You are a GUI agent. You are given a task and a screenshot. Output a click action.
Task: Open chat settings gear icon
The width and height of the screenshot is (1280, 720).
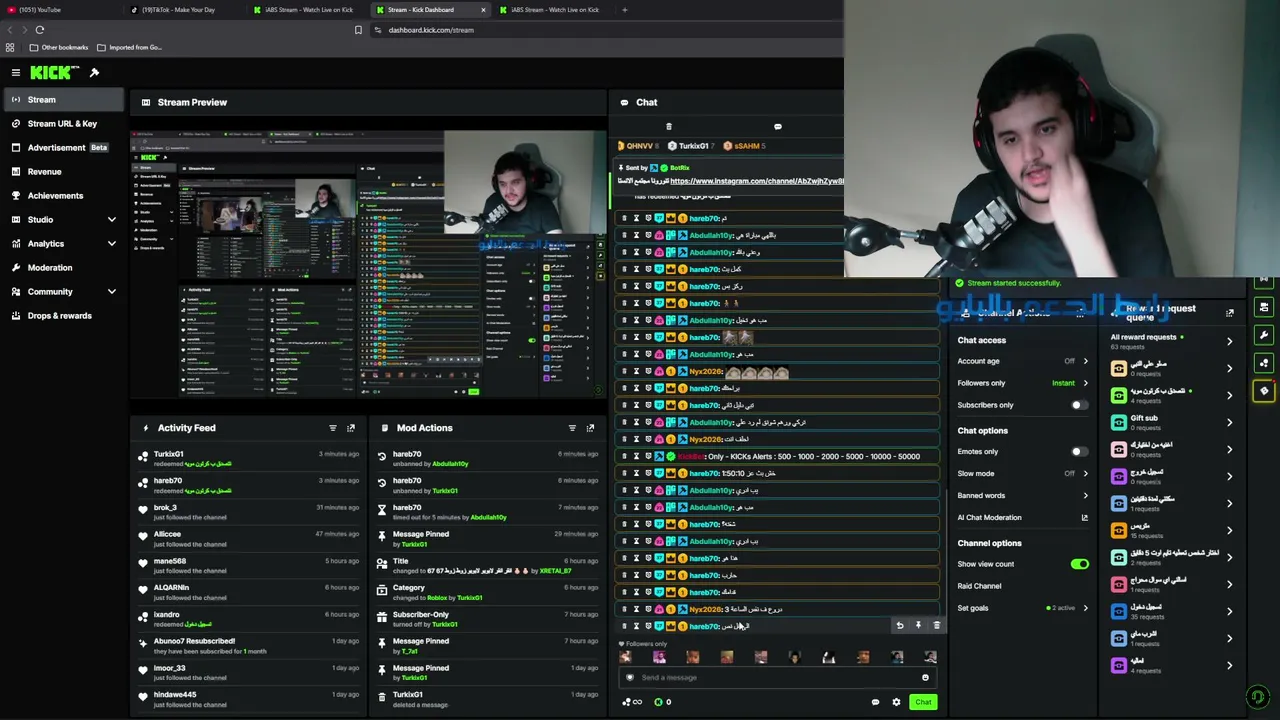coord(896,702)
